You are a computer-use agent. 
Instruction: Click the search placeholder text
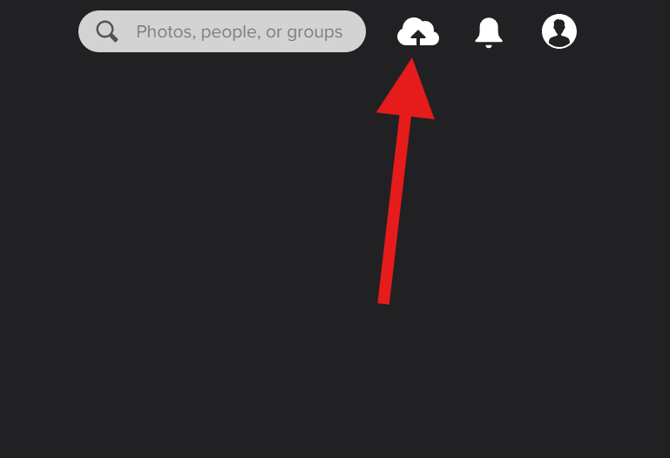coord(239,32)
